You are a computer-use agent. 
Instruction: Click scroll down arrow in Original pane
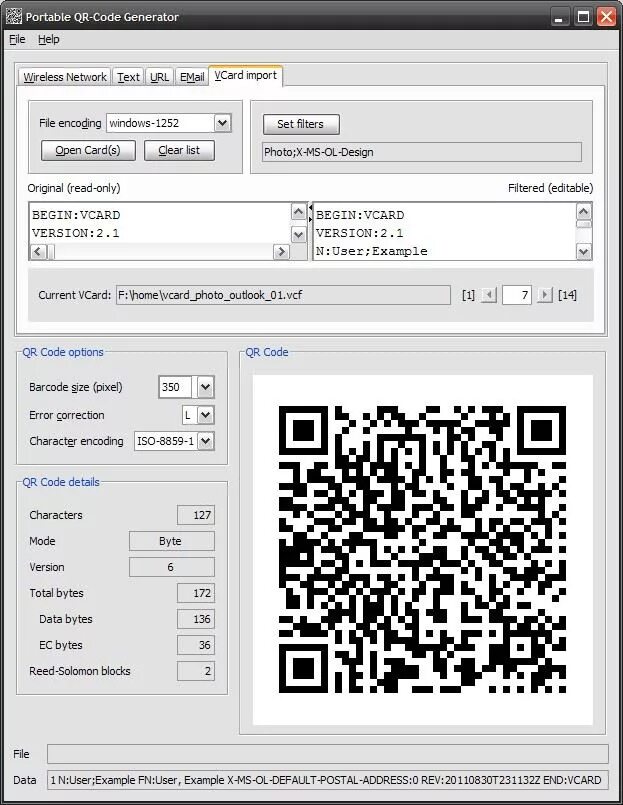tap(298, 235)
